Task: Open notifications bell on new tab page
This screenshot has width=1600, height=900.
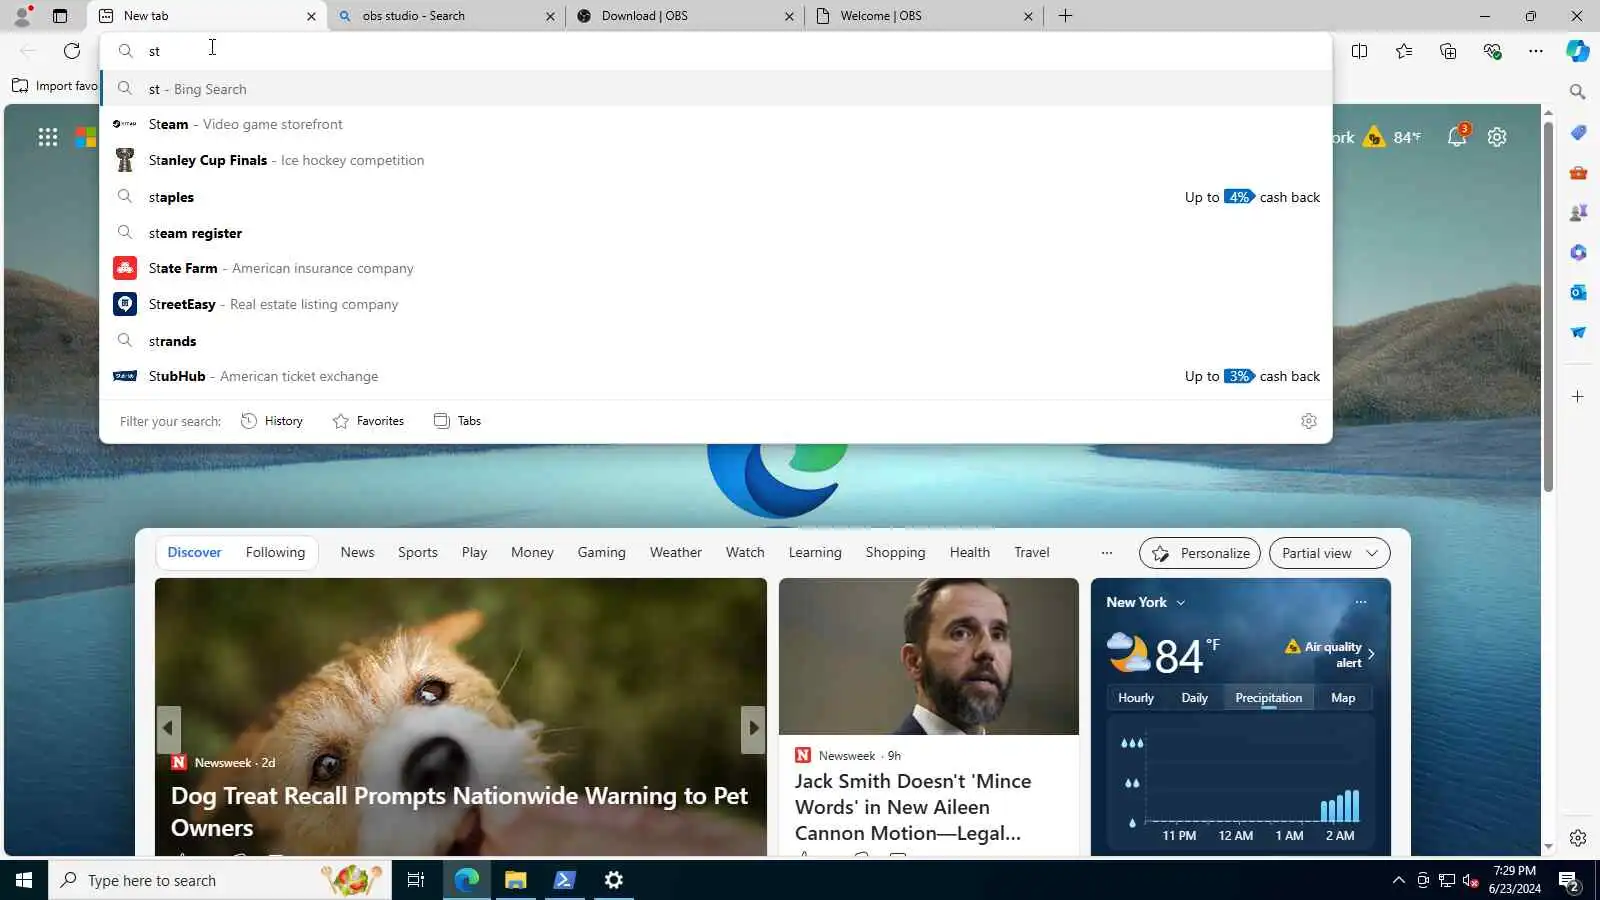Action: coord(1457,137)
